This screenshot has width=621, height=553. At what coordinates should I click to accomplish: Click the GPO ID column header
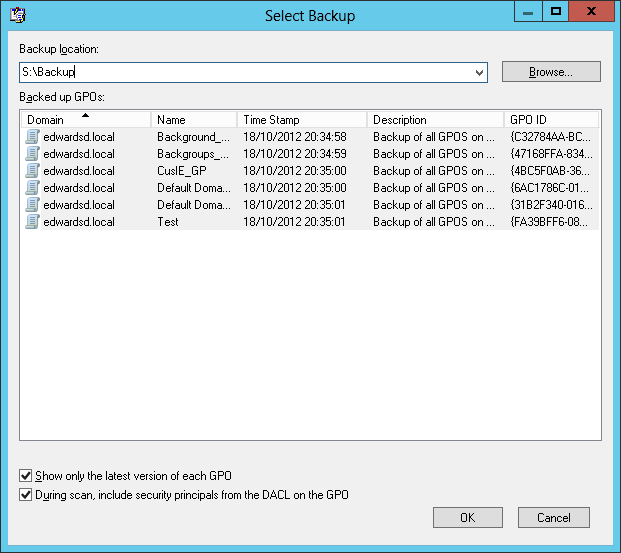[550, 120]
